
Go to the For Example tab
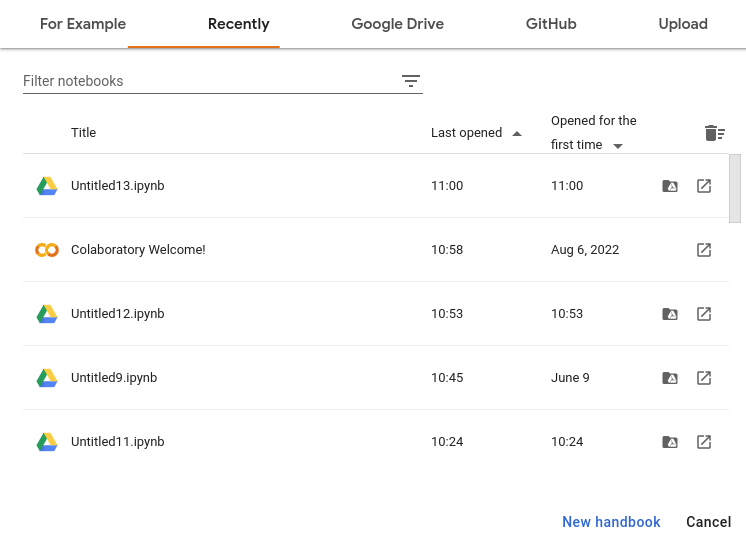click(x=83, y=24)
